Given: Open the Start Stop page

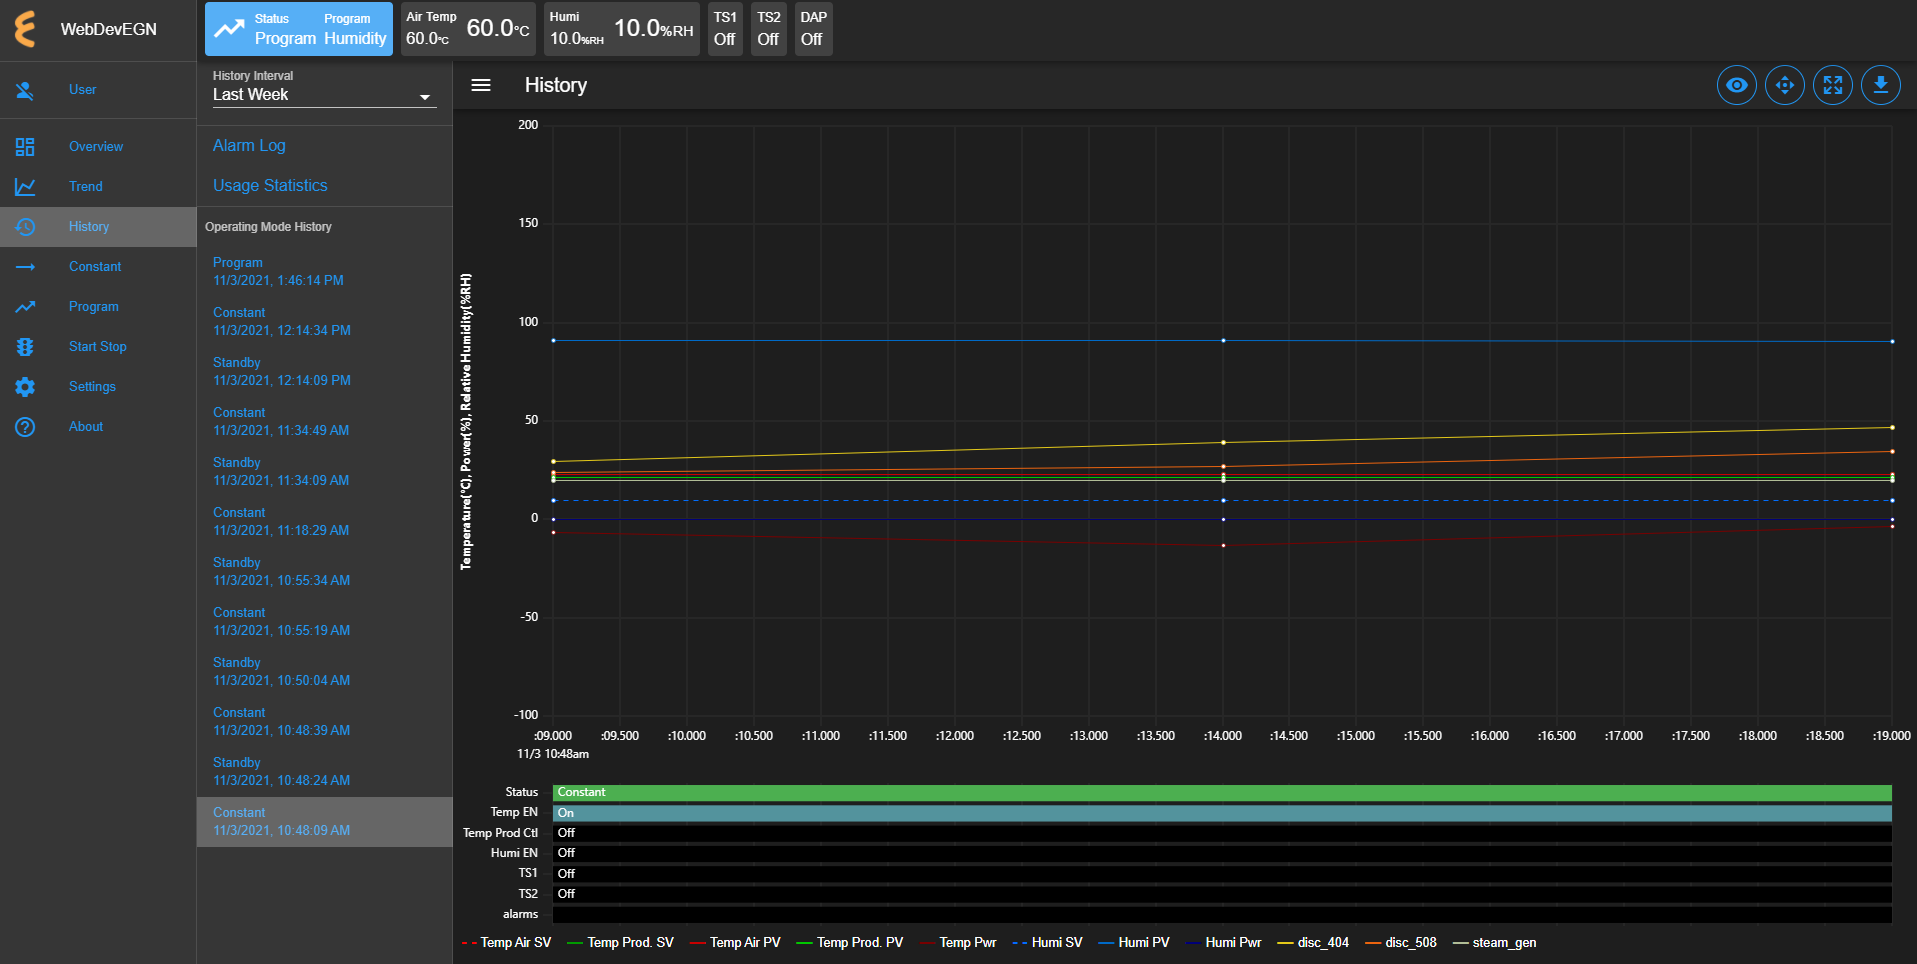Looking at the screenshot, I should click(98, 347).
